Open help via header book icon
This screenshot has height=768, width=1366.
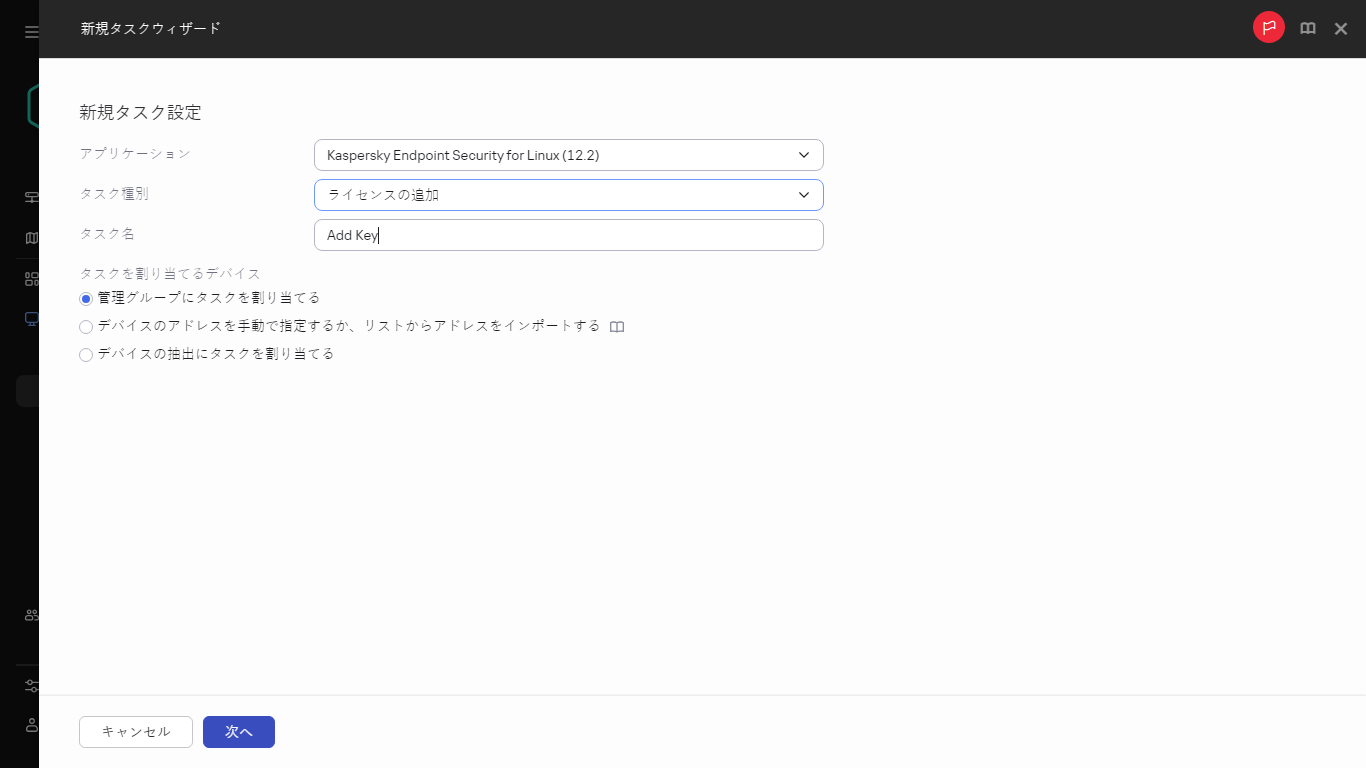(x=1308, y=29)
